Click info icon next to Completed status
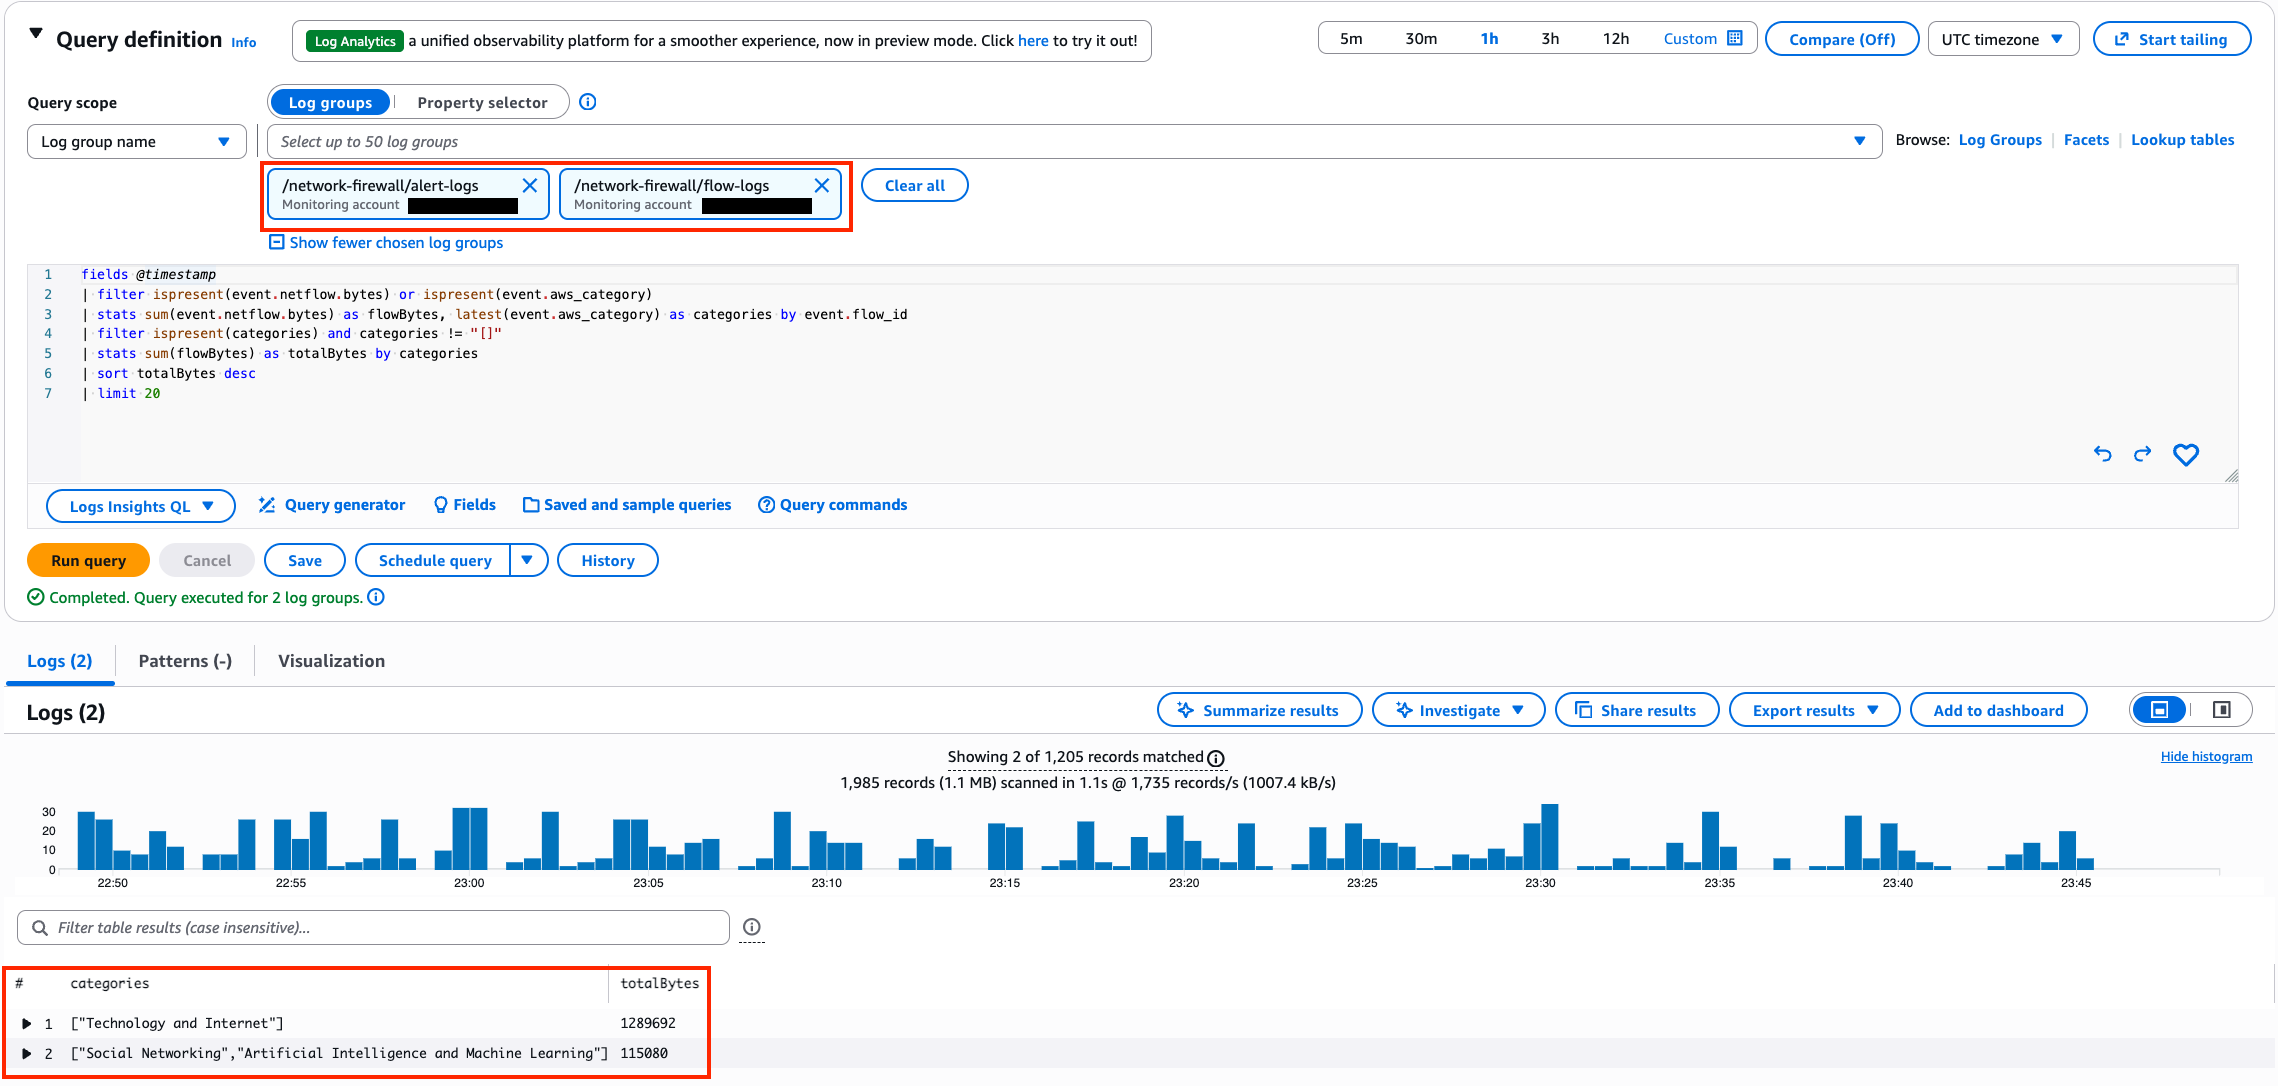Screen dimensions: 2278x1086 (x=376, y=597)
